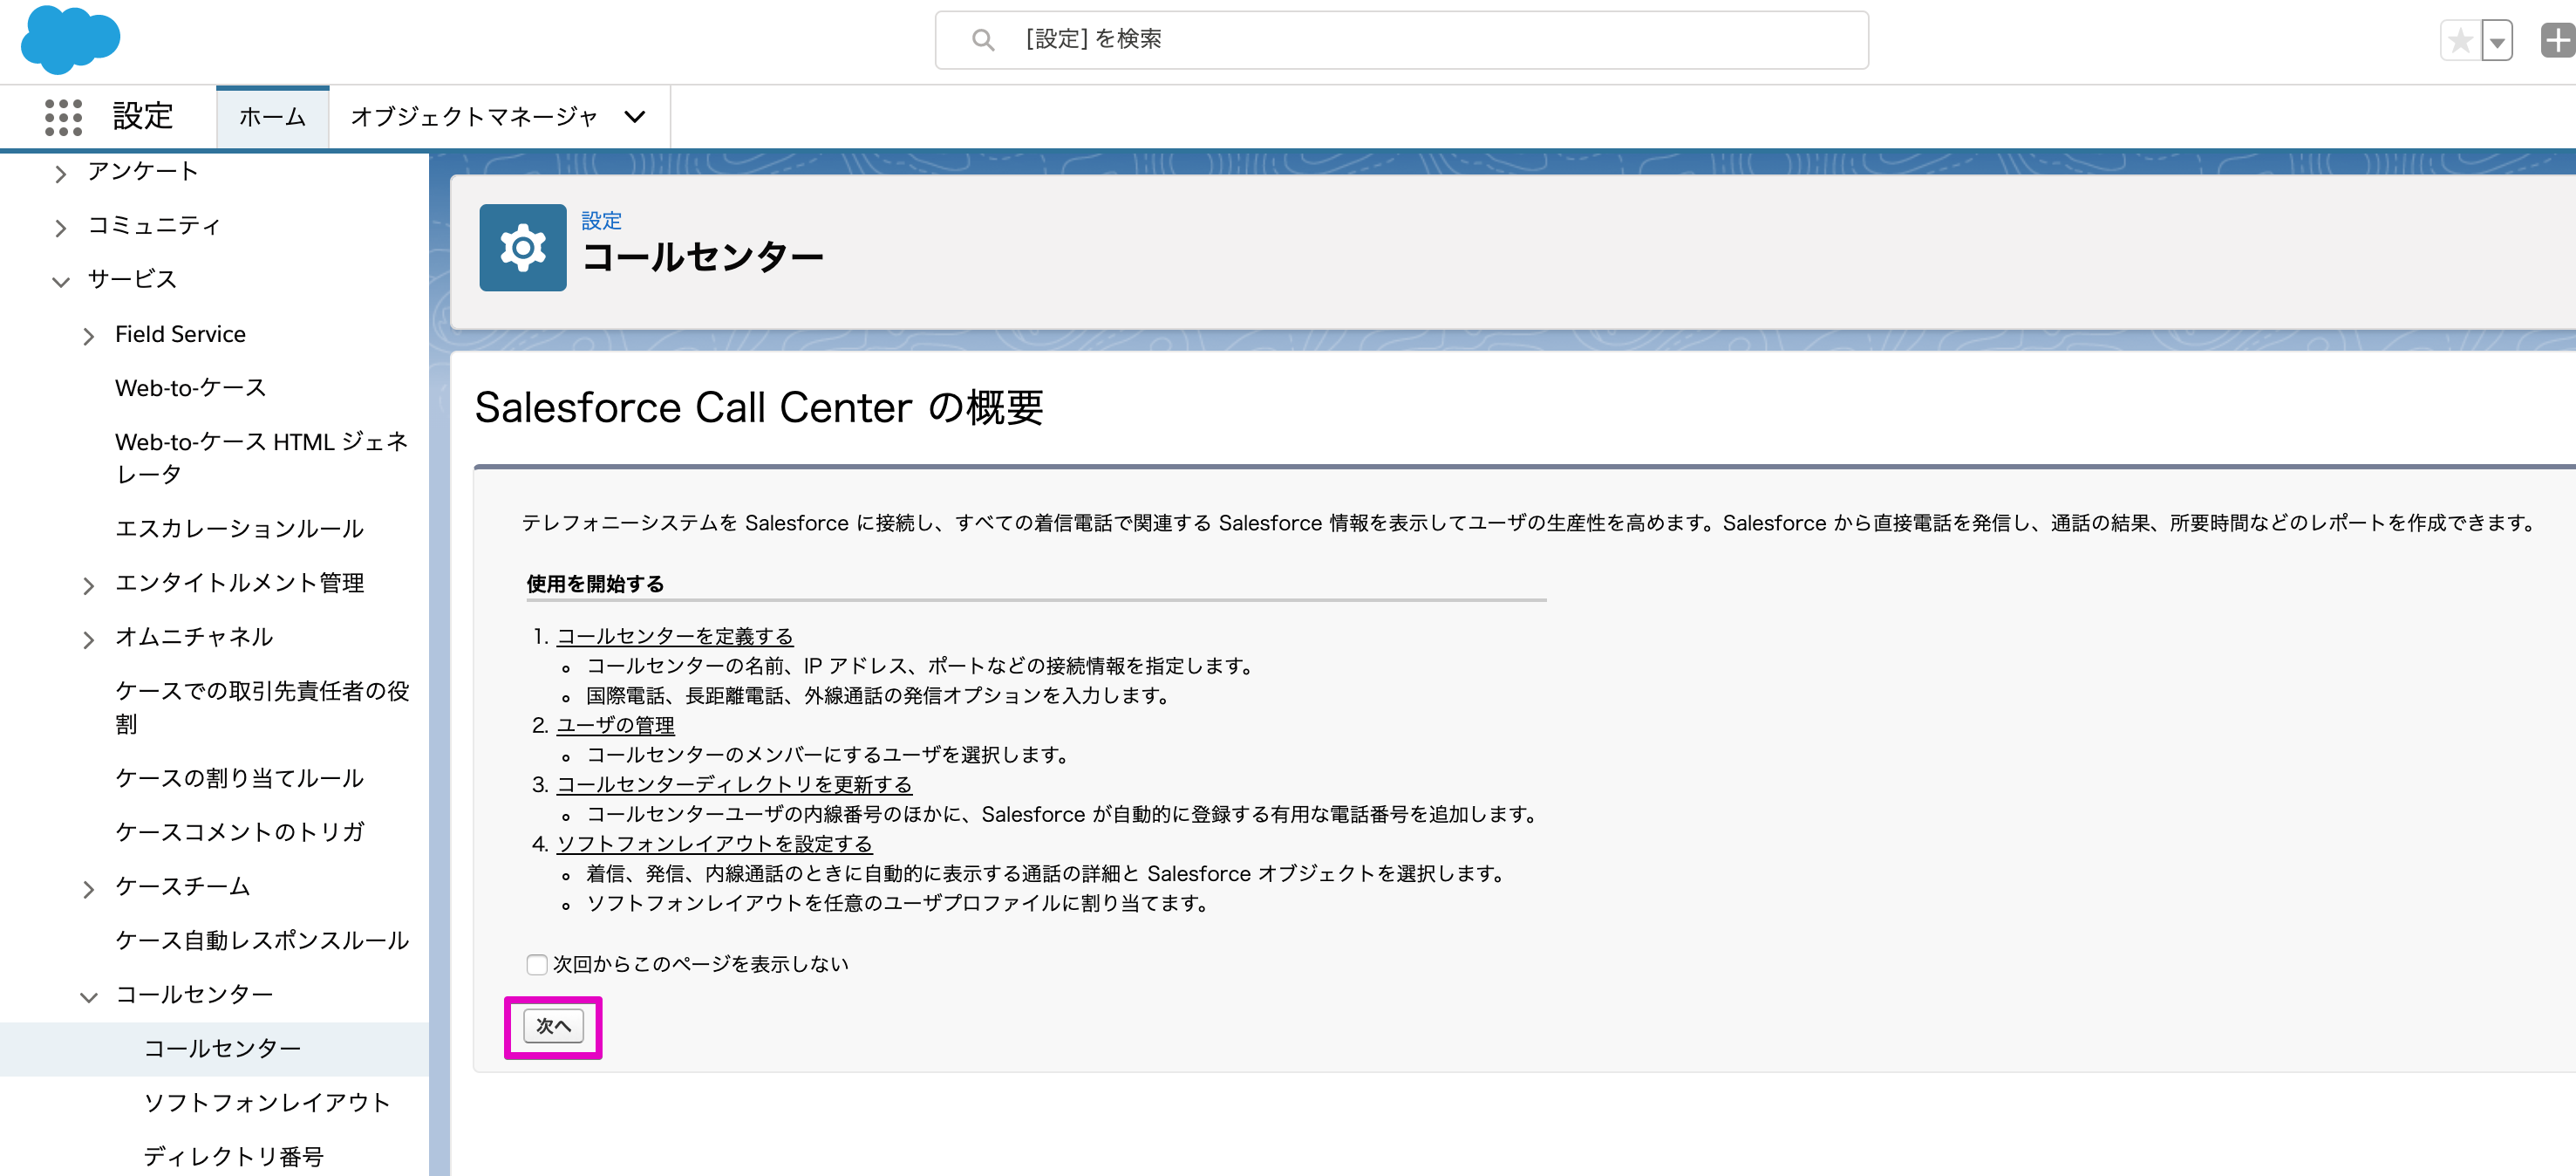
Task: Open Web-to-ケース HTML ジェネレータ item
Action: coord(262,457)
